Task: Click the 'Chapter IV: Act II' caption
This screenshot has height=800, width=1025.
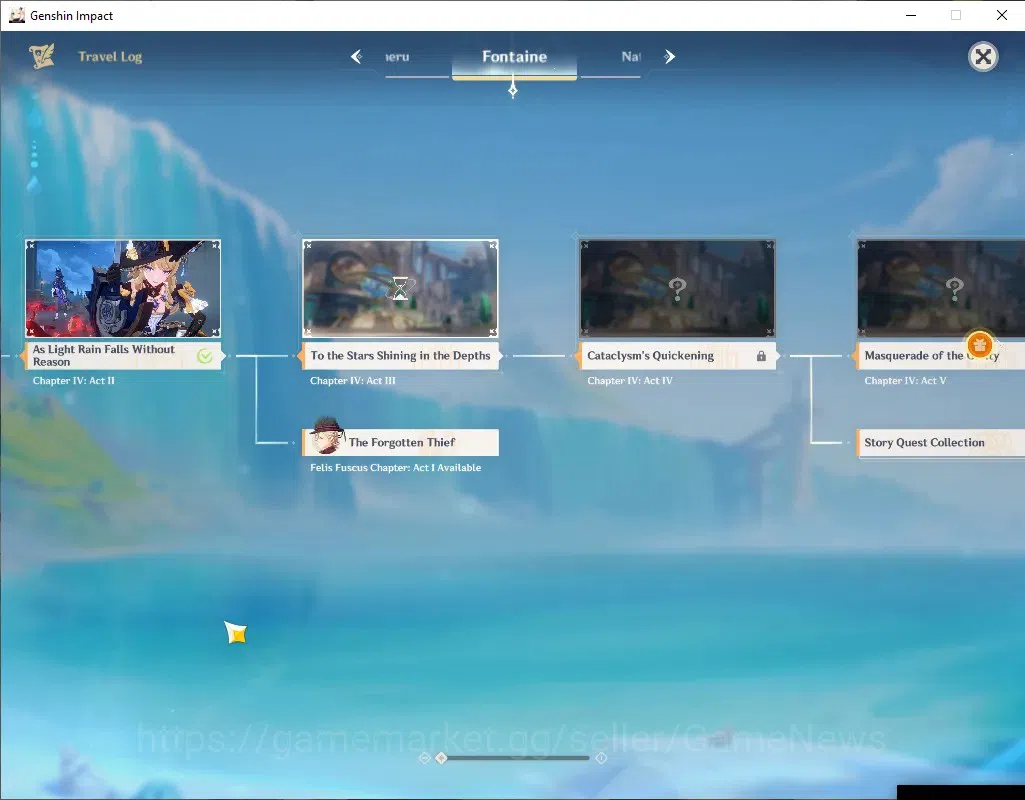Action: pos(74,380)
